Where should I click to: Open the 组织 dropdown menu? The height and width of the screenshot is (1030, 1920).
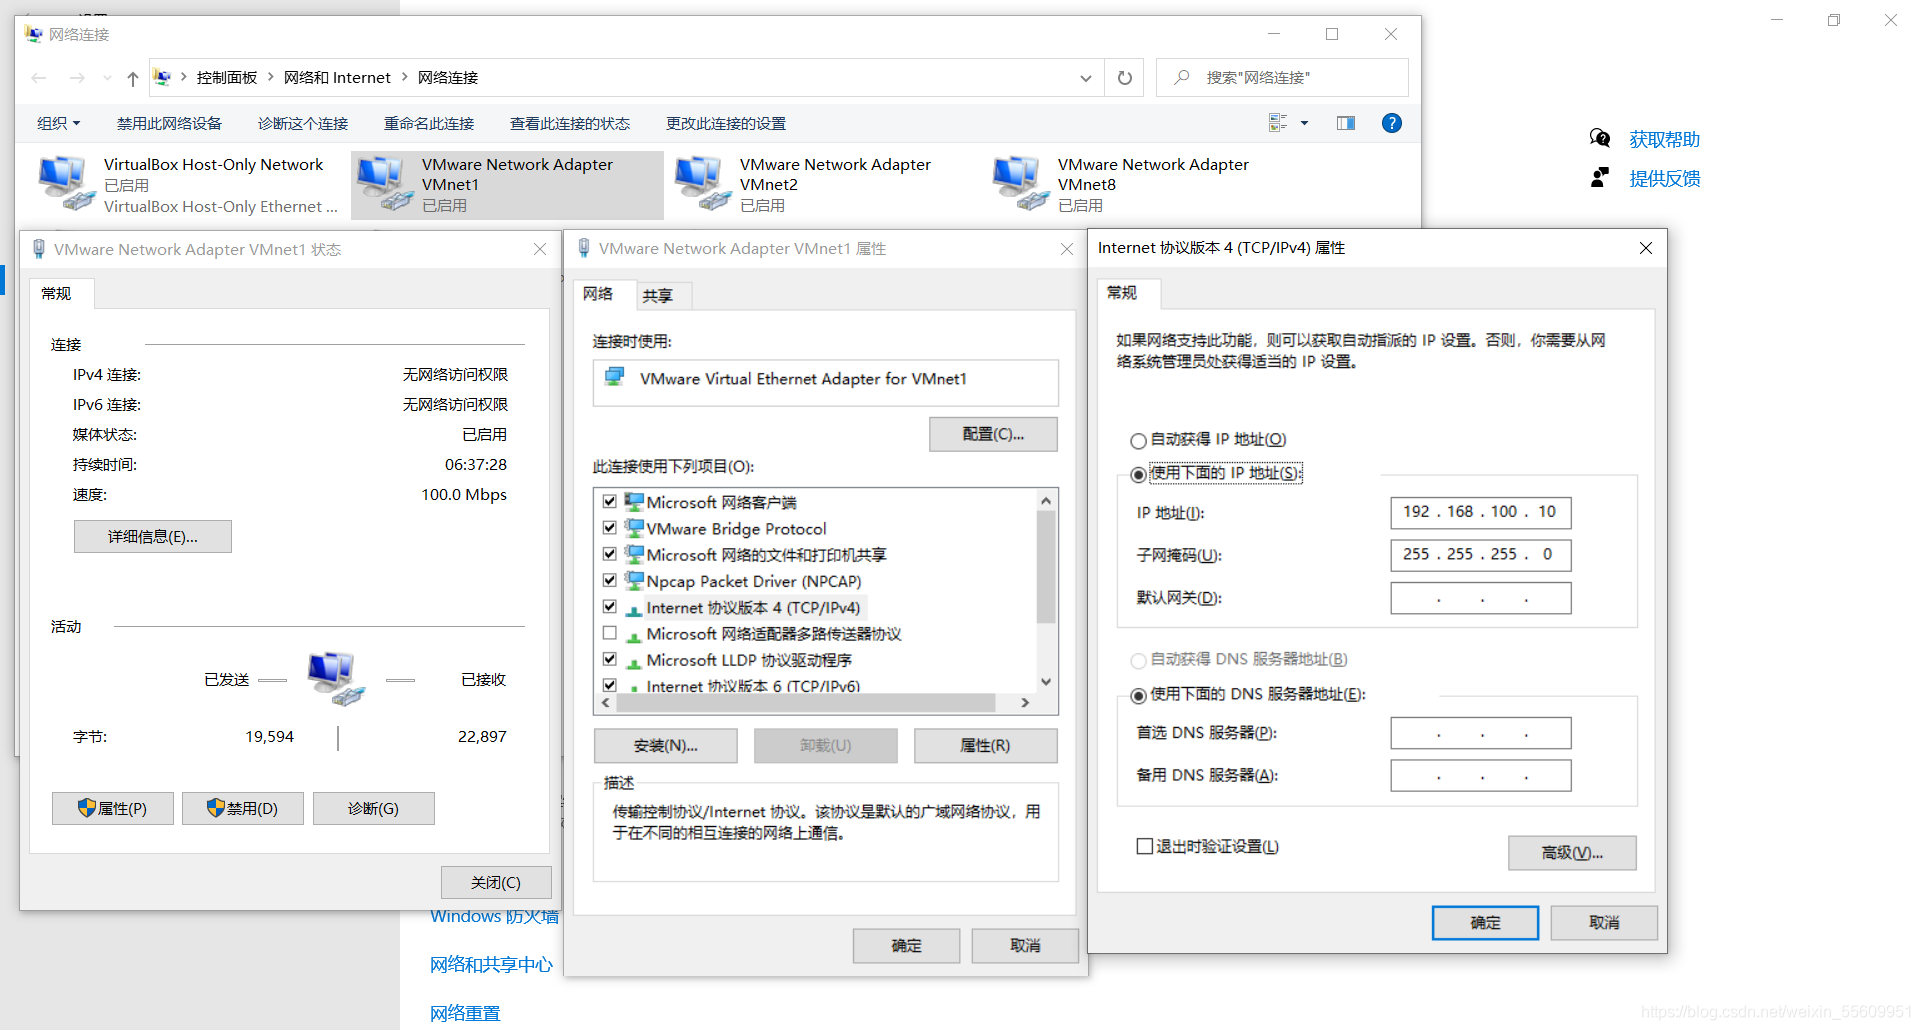(x=58, y=123)
